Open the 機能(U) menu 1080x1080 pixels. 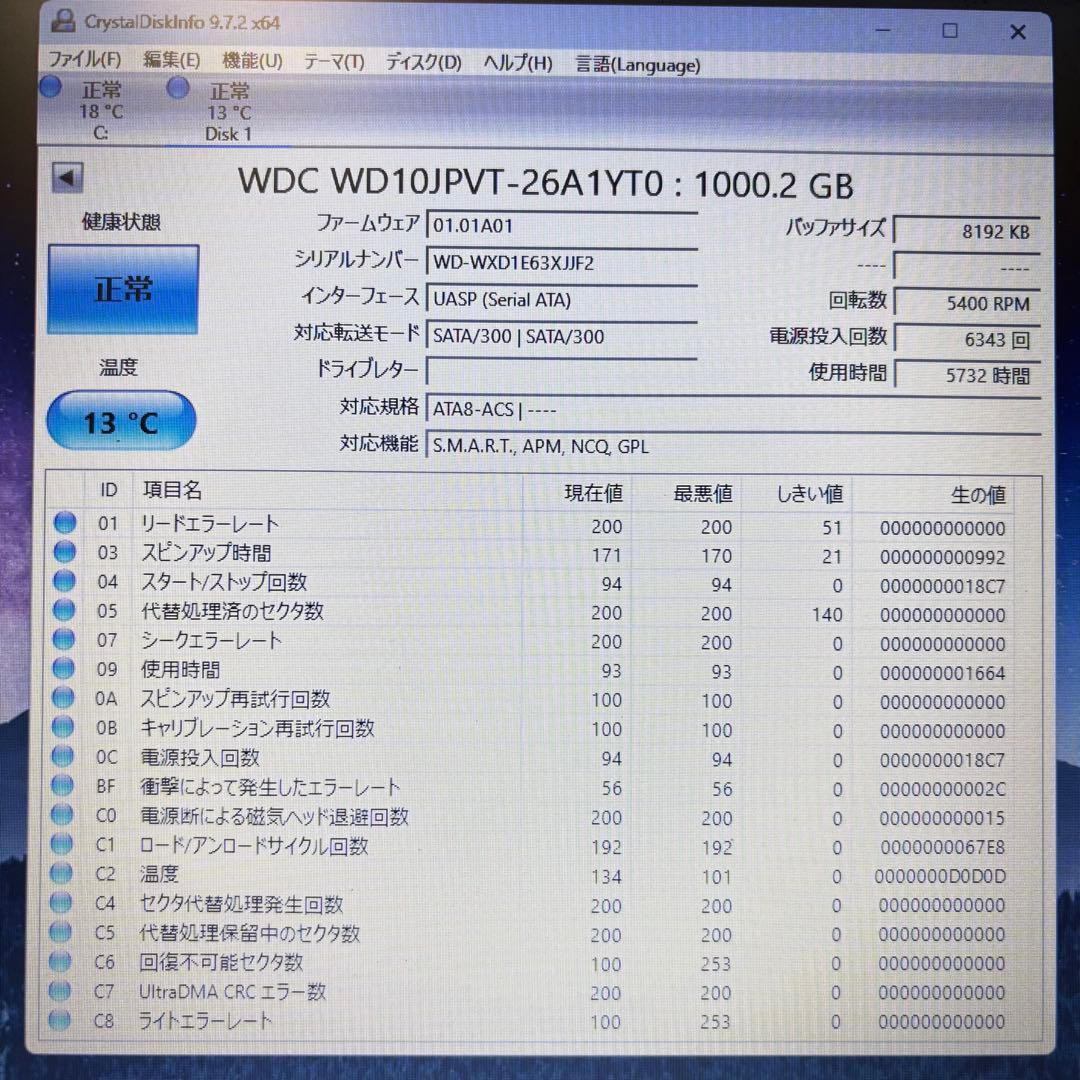coord(252,61)
